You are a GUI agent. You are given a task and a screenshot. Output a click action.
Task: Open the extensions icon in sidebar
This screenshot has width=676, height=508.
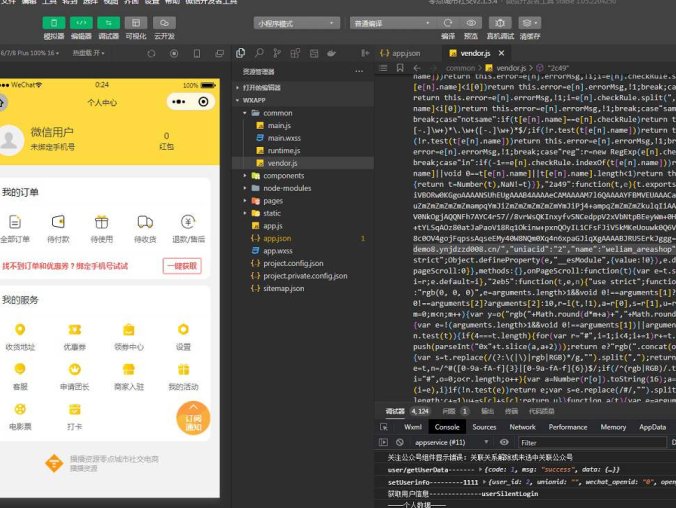click(295, 53)
